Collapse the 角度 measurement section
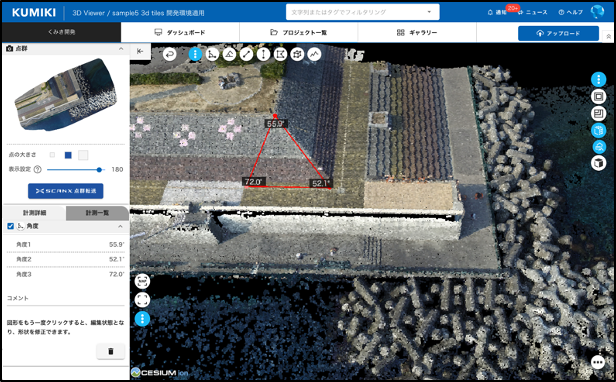This screenshot has width=616, height=382. [x=120, y=226]
